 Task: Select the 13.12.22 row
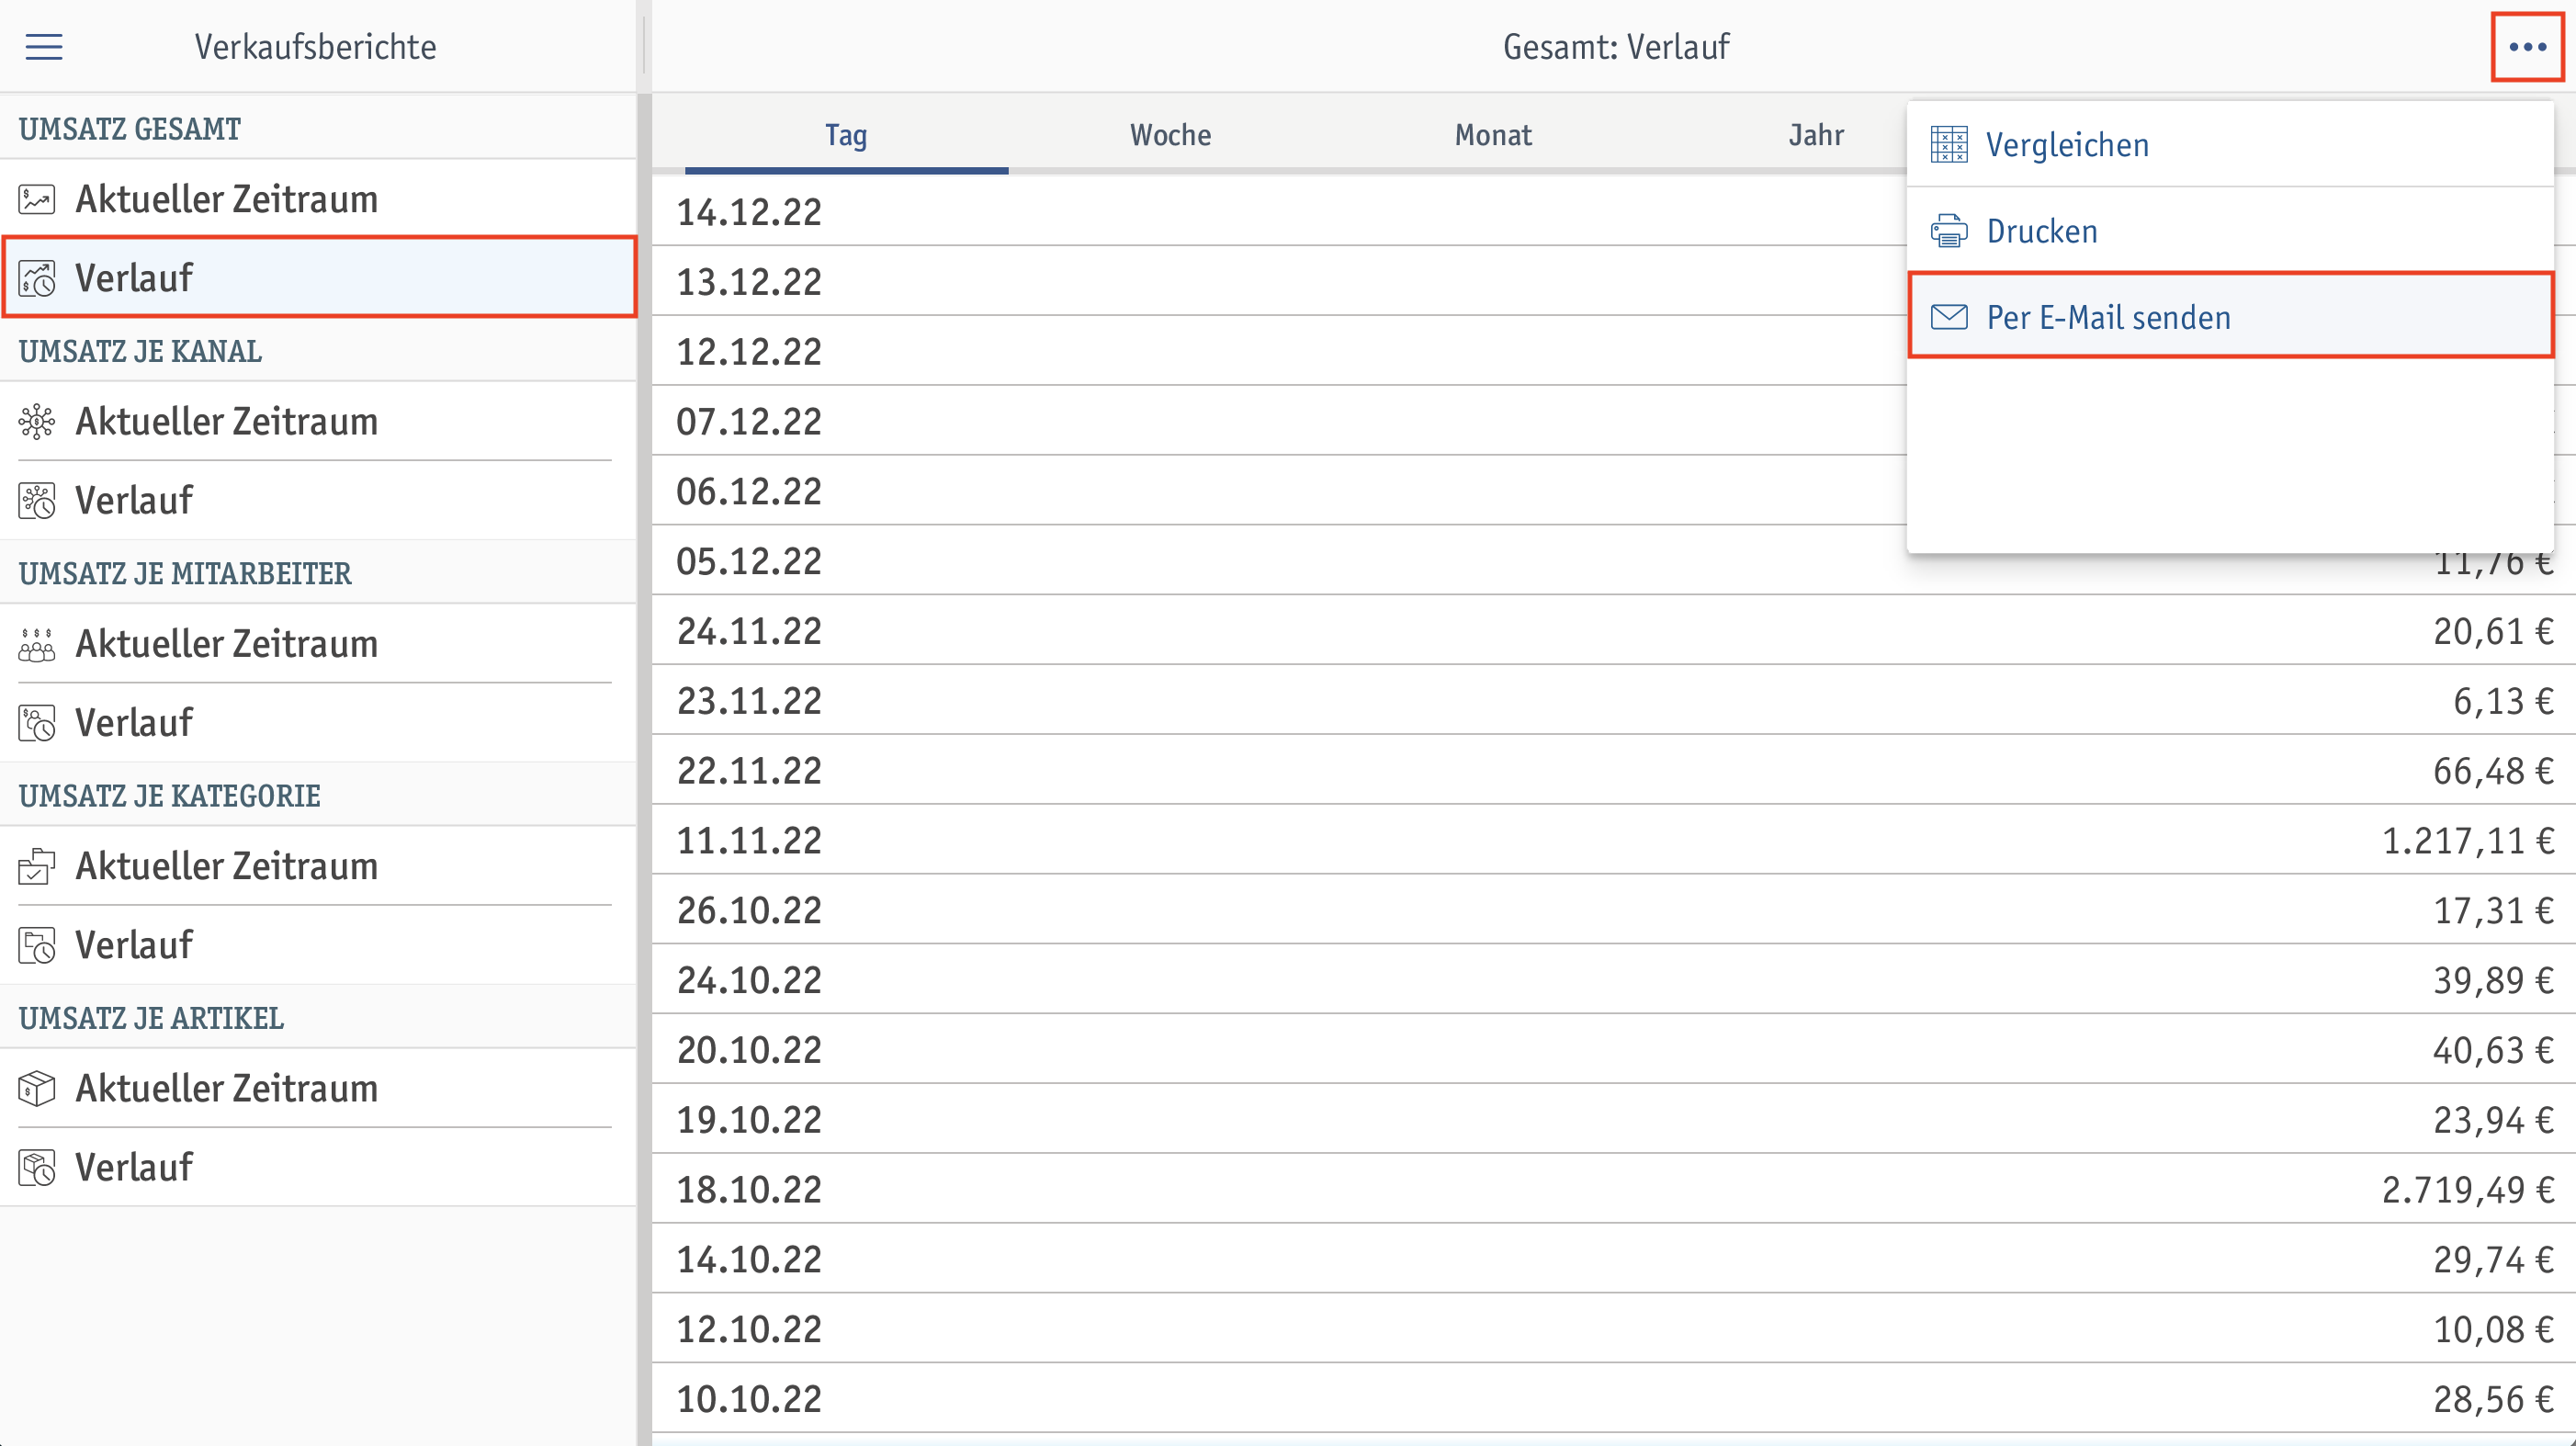coord(1278,281)
